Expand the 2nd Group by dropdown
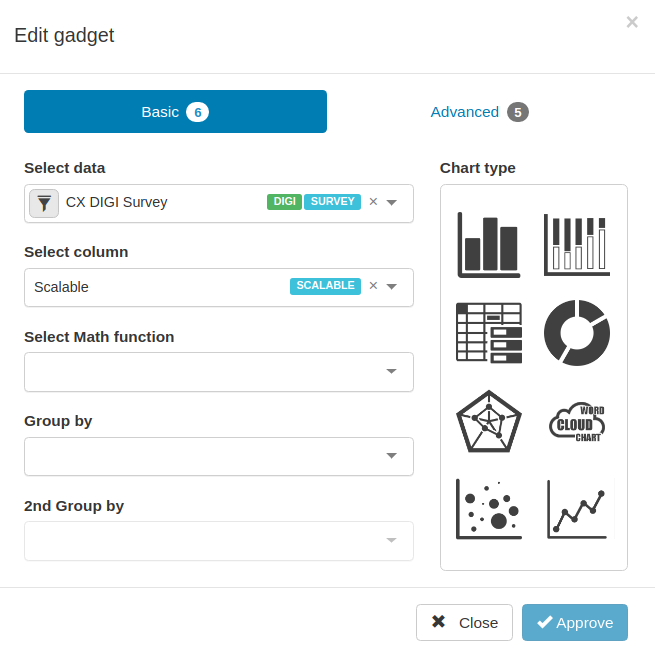This screenshot has height=654, width=655. tap(219, 541)
